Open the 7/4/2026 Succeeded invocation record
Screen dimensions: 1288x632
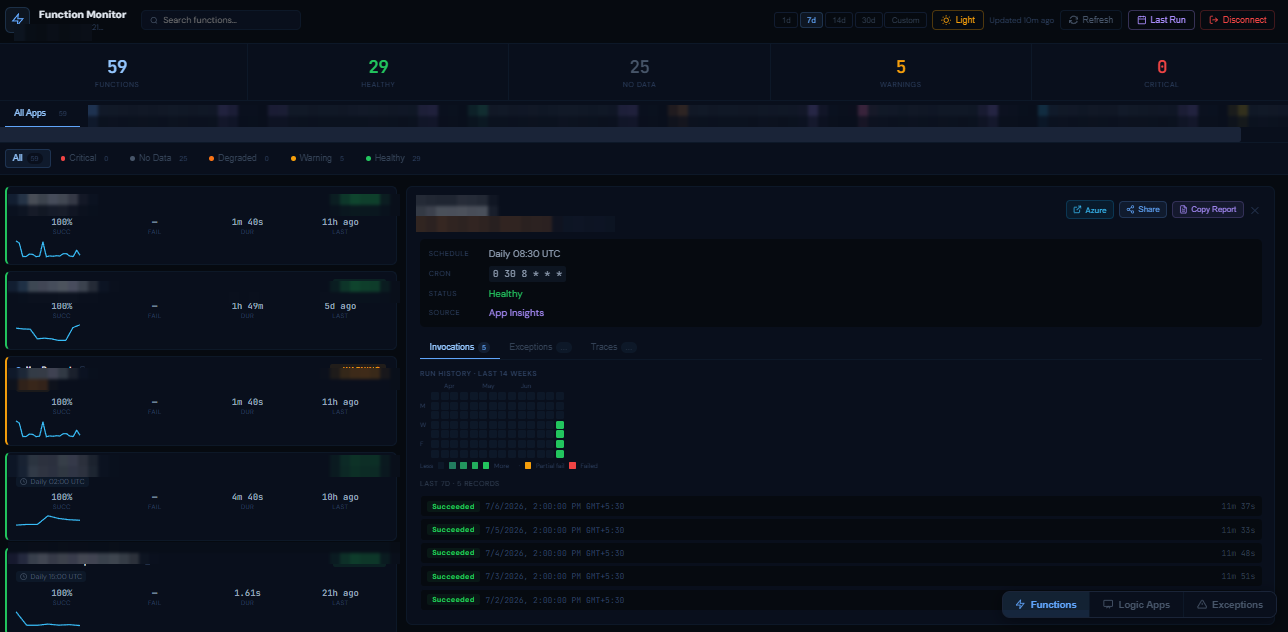(840, 553)
